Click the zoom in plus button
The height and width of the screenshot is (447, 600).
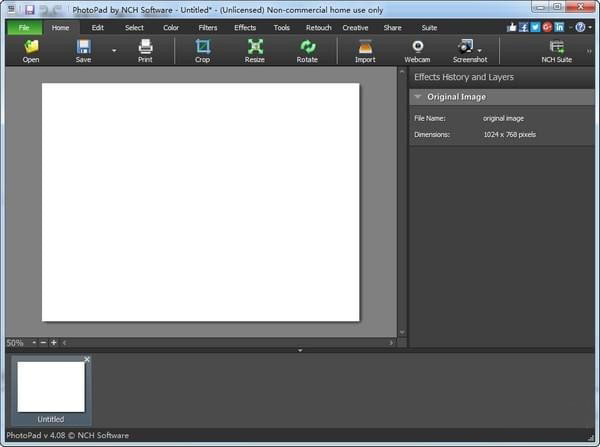pyautogui.click(x=53, y=343)
